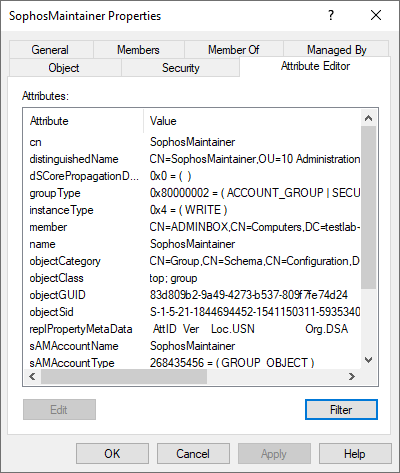
Task: Click the scroll left arrow of attribute list
Action: pyautogui.click(x=32, y=377)
